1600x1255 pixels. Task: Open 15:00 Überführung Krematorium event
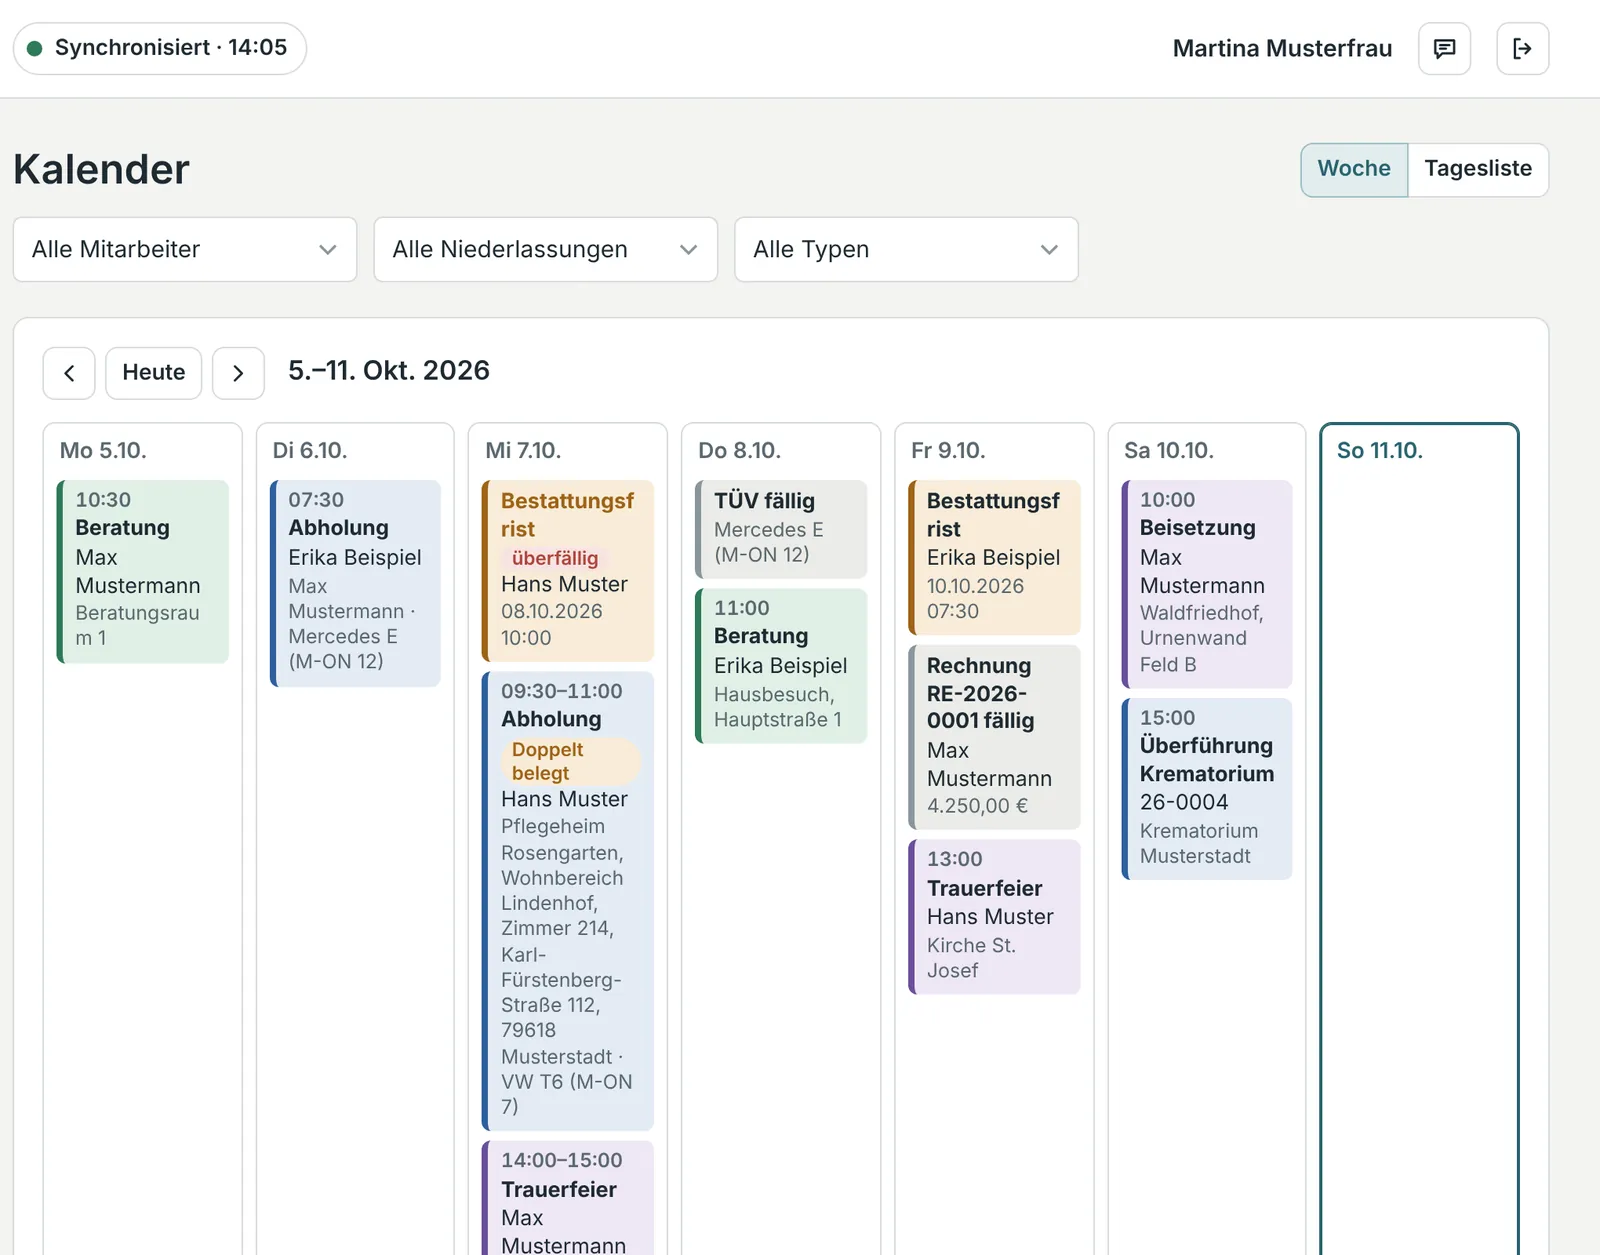click(x=1207, y=789)
